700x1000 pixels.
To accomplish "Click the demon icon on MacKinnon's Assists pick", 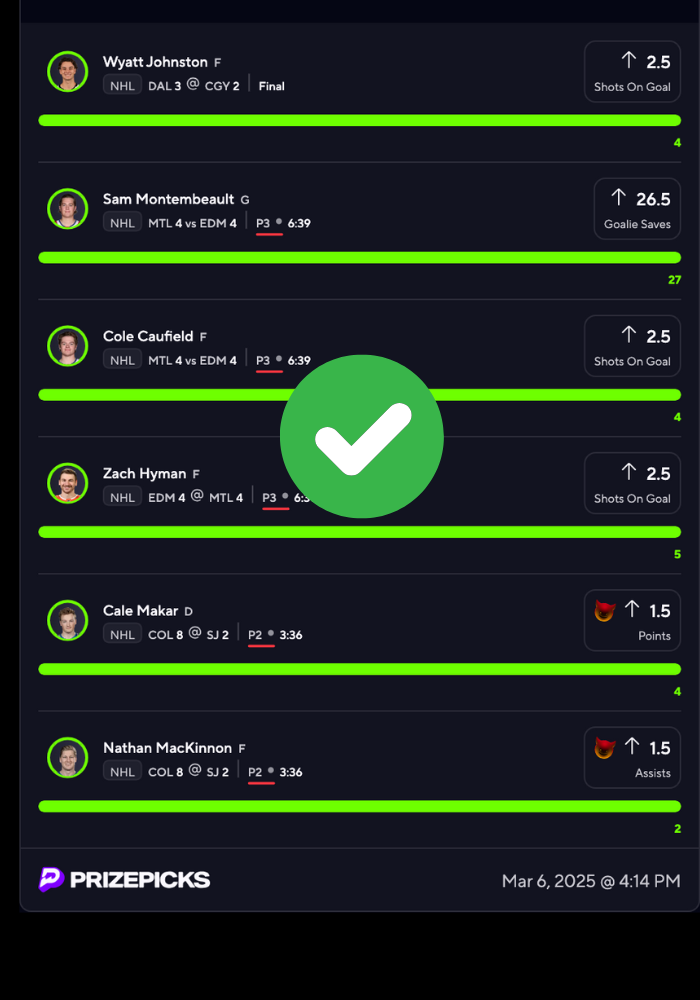I will (605, 747).
